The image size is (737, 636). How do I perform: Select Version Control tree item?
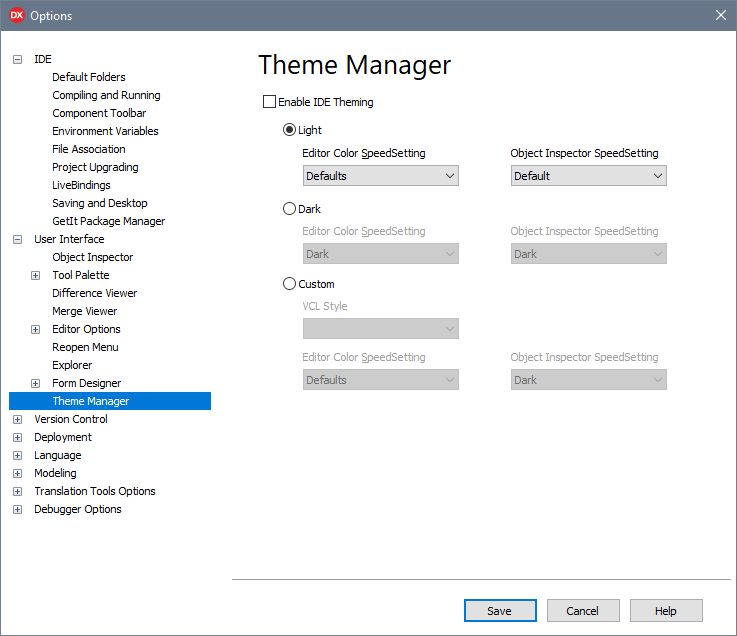coord(71,419)
